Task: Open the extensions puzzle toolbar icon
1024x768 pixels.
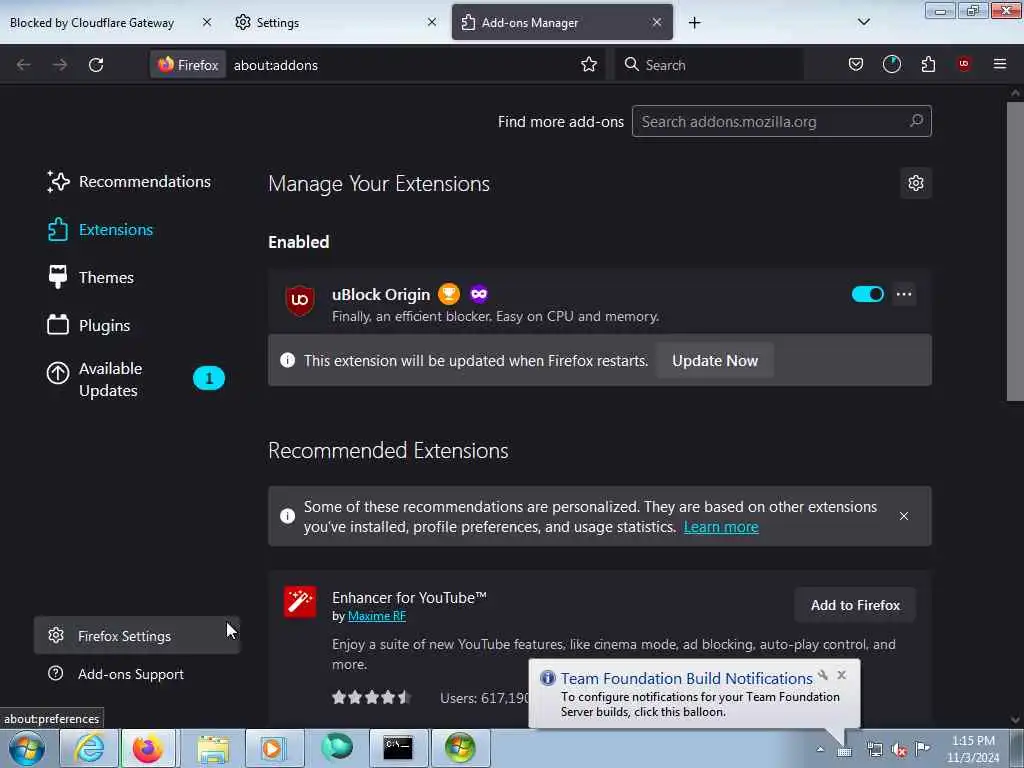Action: [928, 64]
